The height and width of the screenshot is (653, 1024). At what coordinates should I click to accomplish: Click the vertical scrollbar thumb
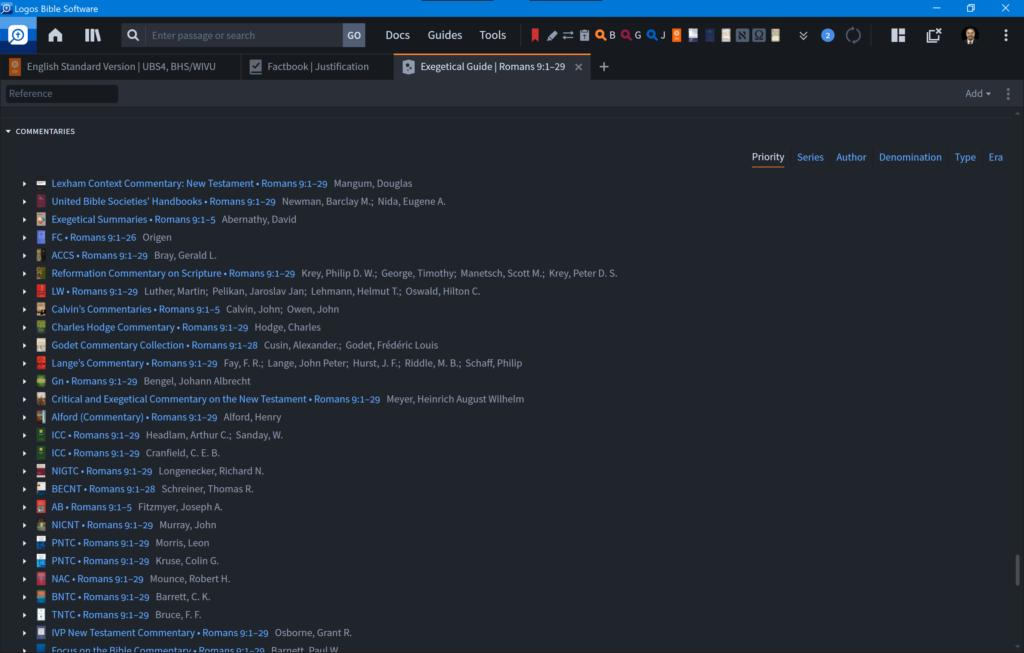(1017, 569)
